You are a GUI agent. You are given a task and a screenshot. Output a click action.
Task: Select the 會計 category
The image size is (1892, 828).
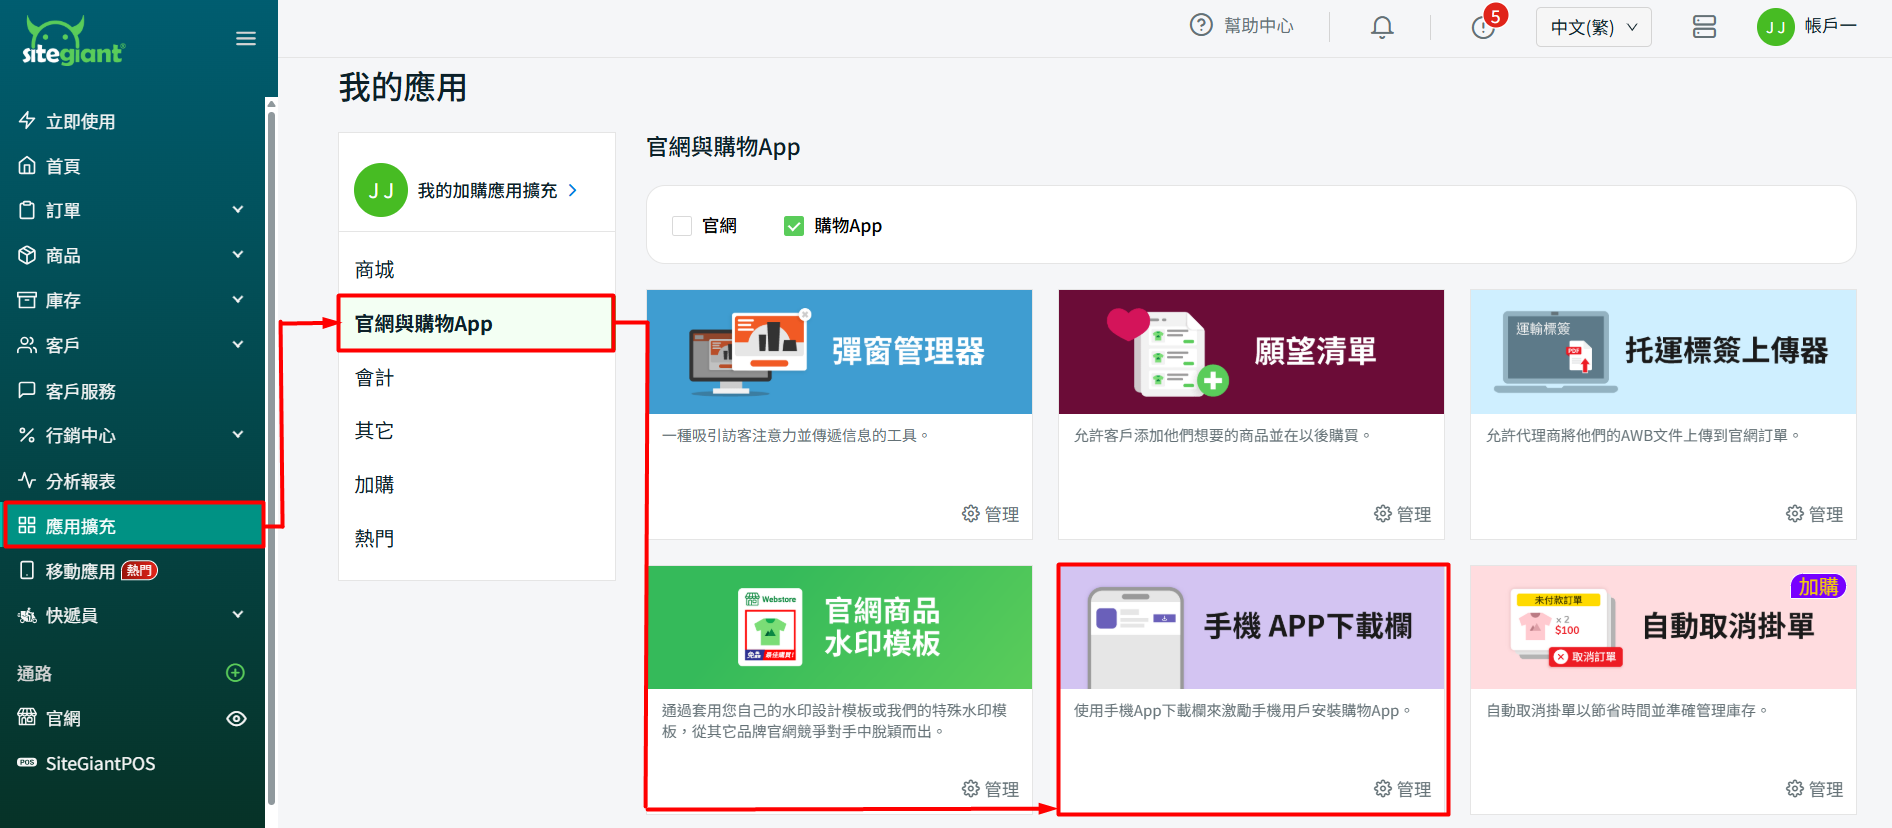375,378
